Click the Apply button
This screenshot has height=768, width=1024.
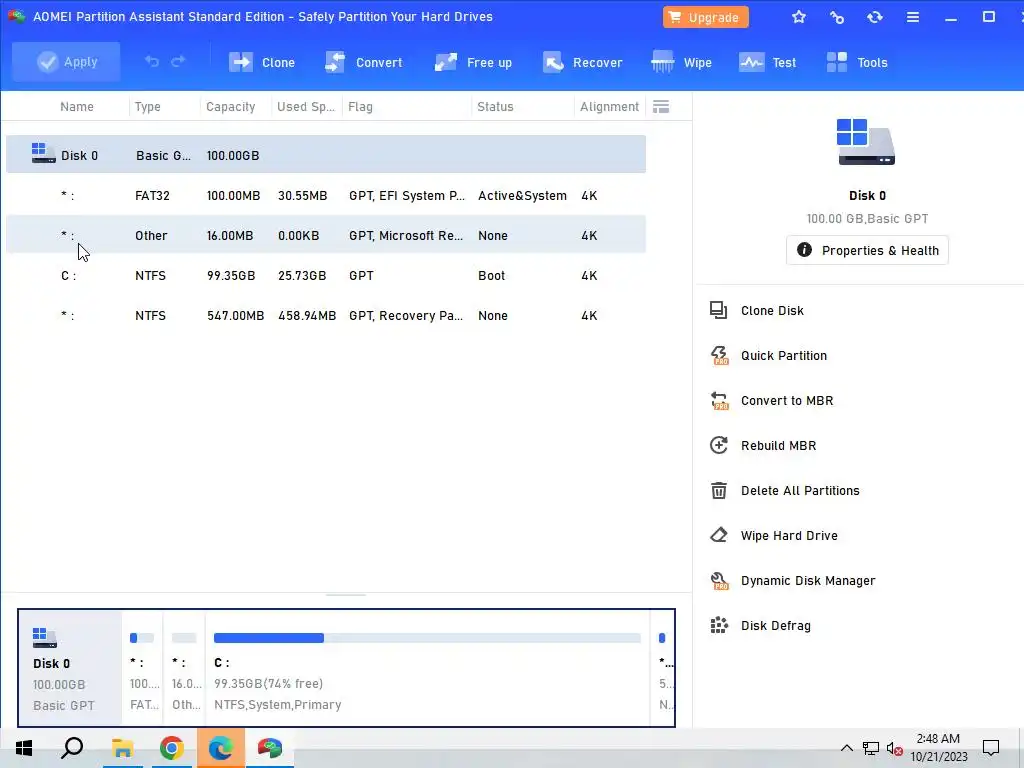pos(66,62)
